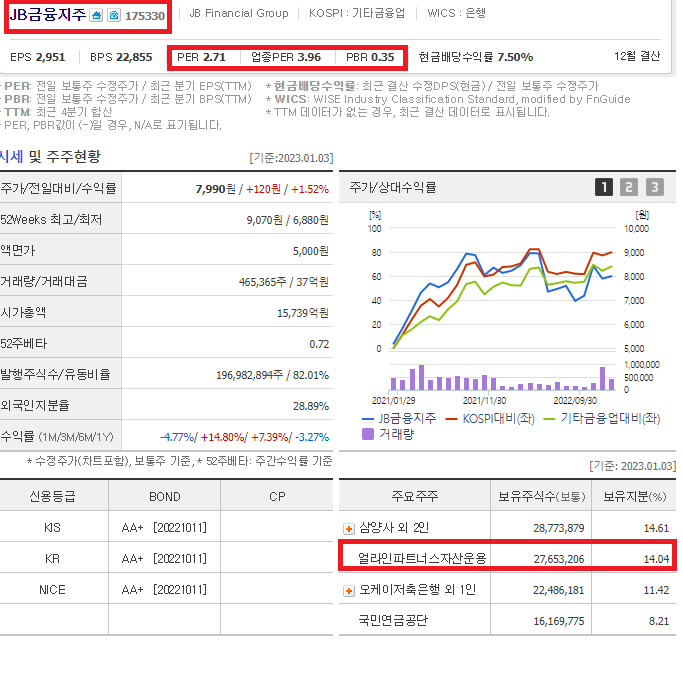The image size is (683, 676).
Task: Click 얼라인파트너스자산운용 shareholder name
Action: tap(422, 558)
